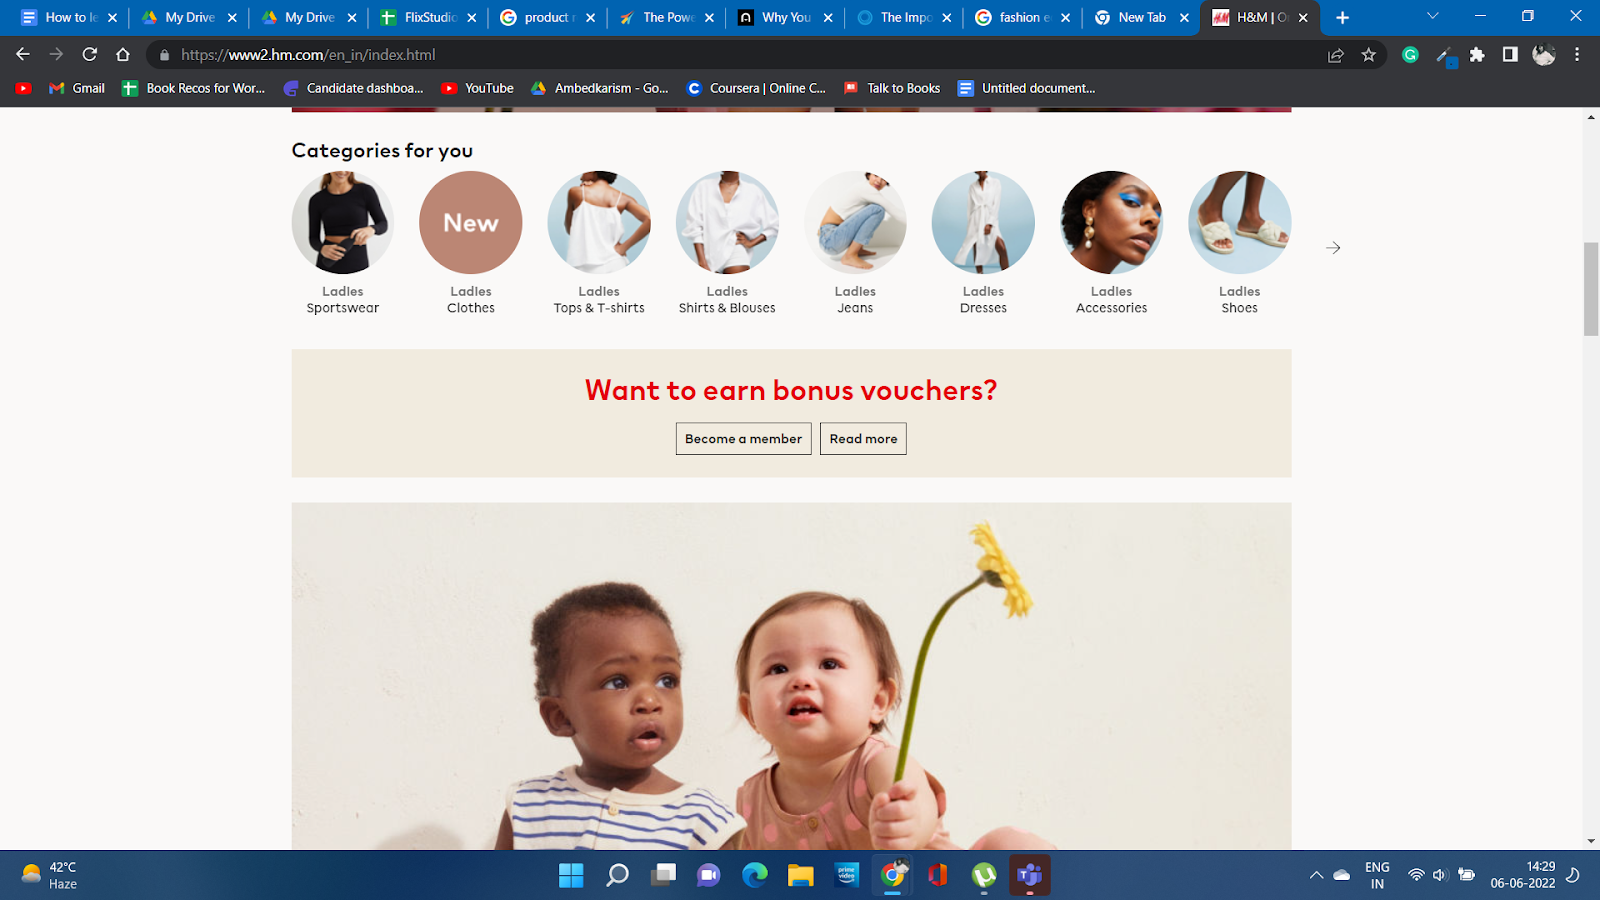Screen dimensions: 1600x900
Task: Reload the page with refresh icon
Action: pos(90,55)
